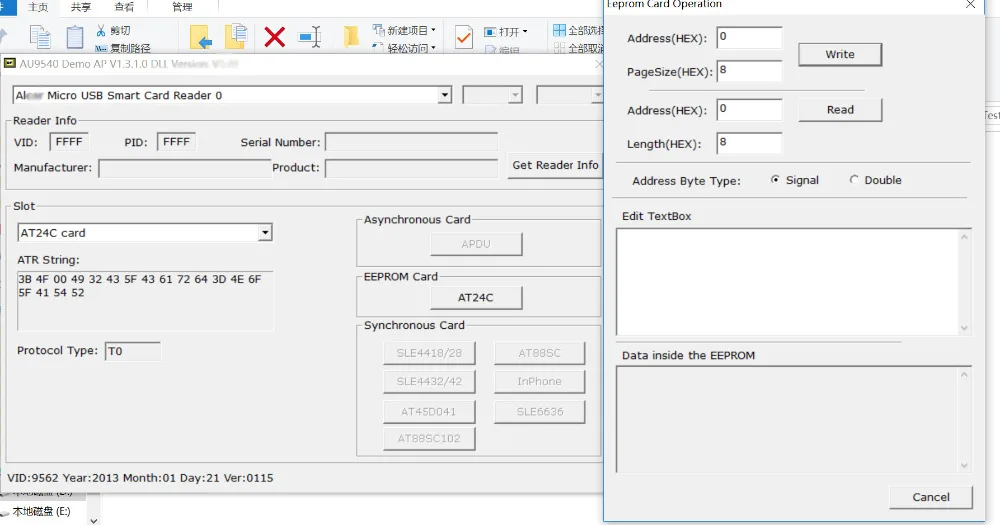
Task: Click the AT88SC102 button
Action: coord(429,438)
